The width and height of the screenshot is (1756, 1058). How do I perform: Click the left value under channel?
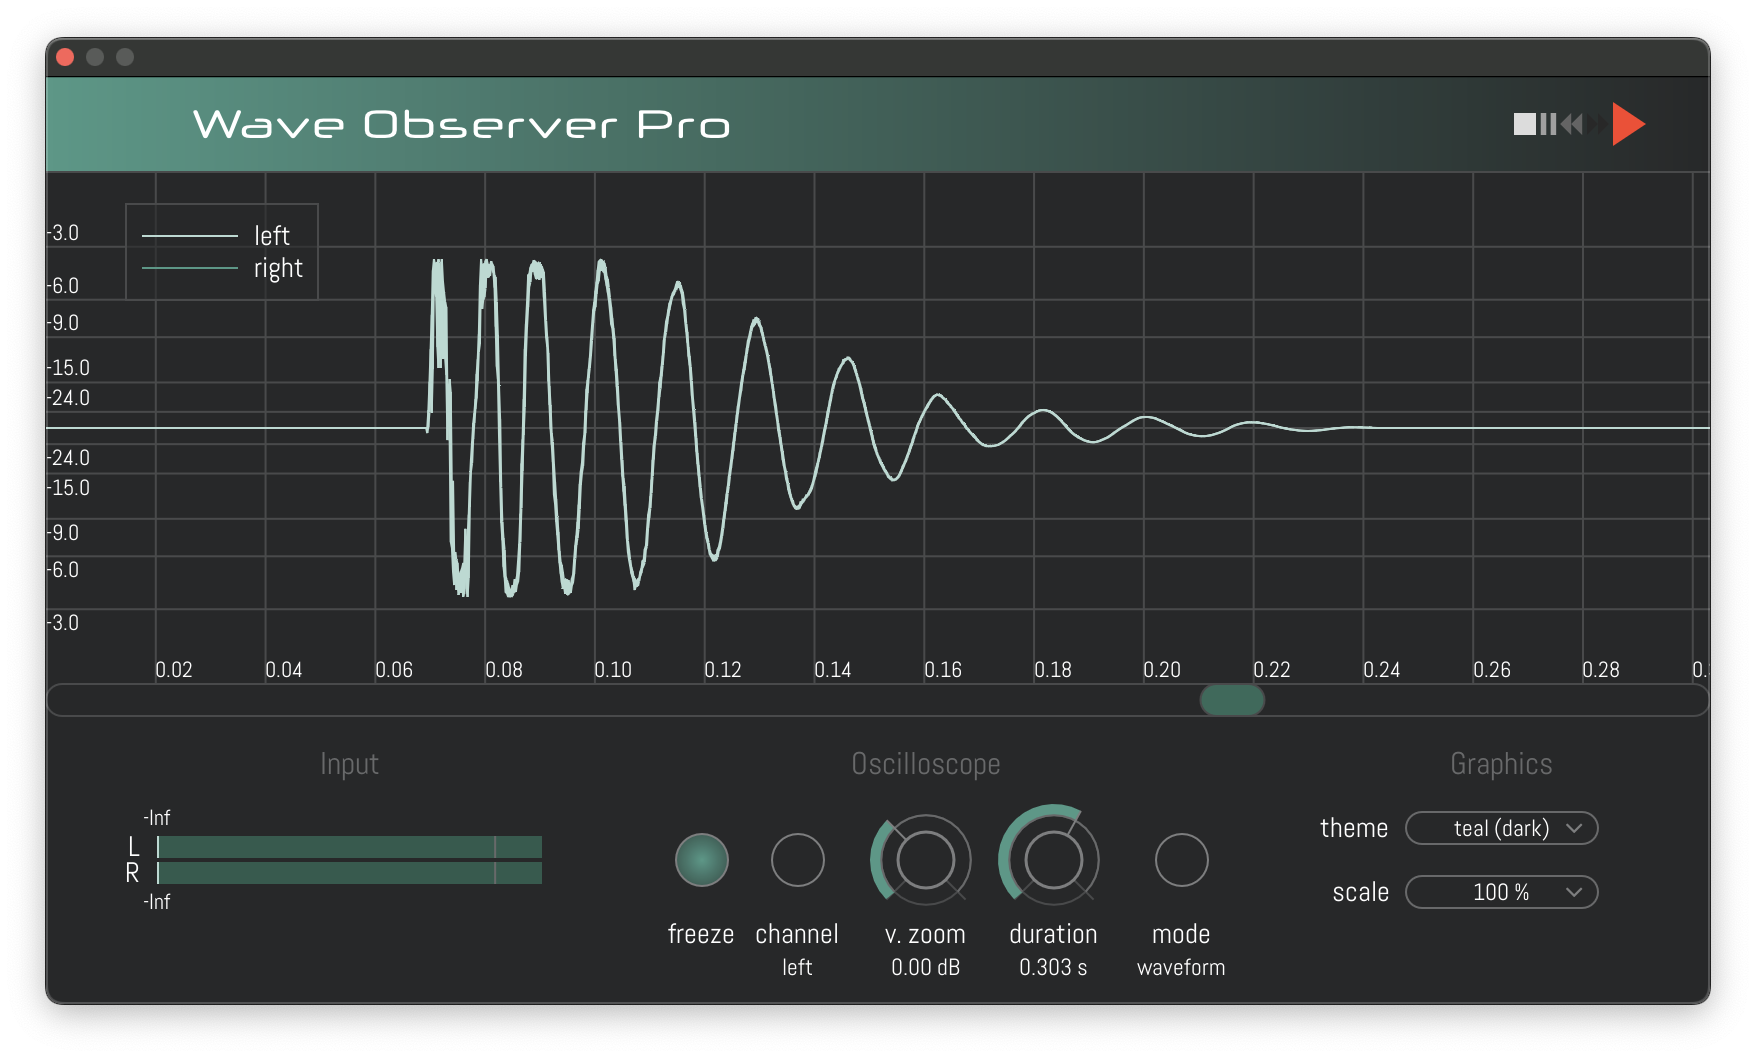(x=797, y=967)
